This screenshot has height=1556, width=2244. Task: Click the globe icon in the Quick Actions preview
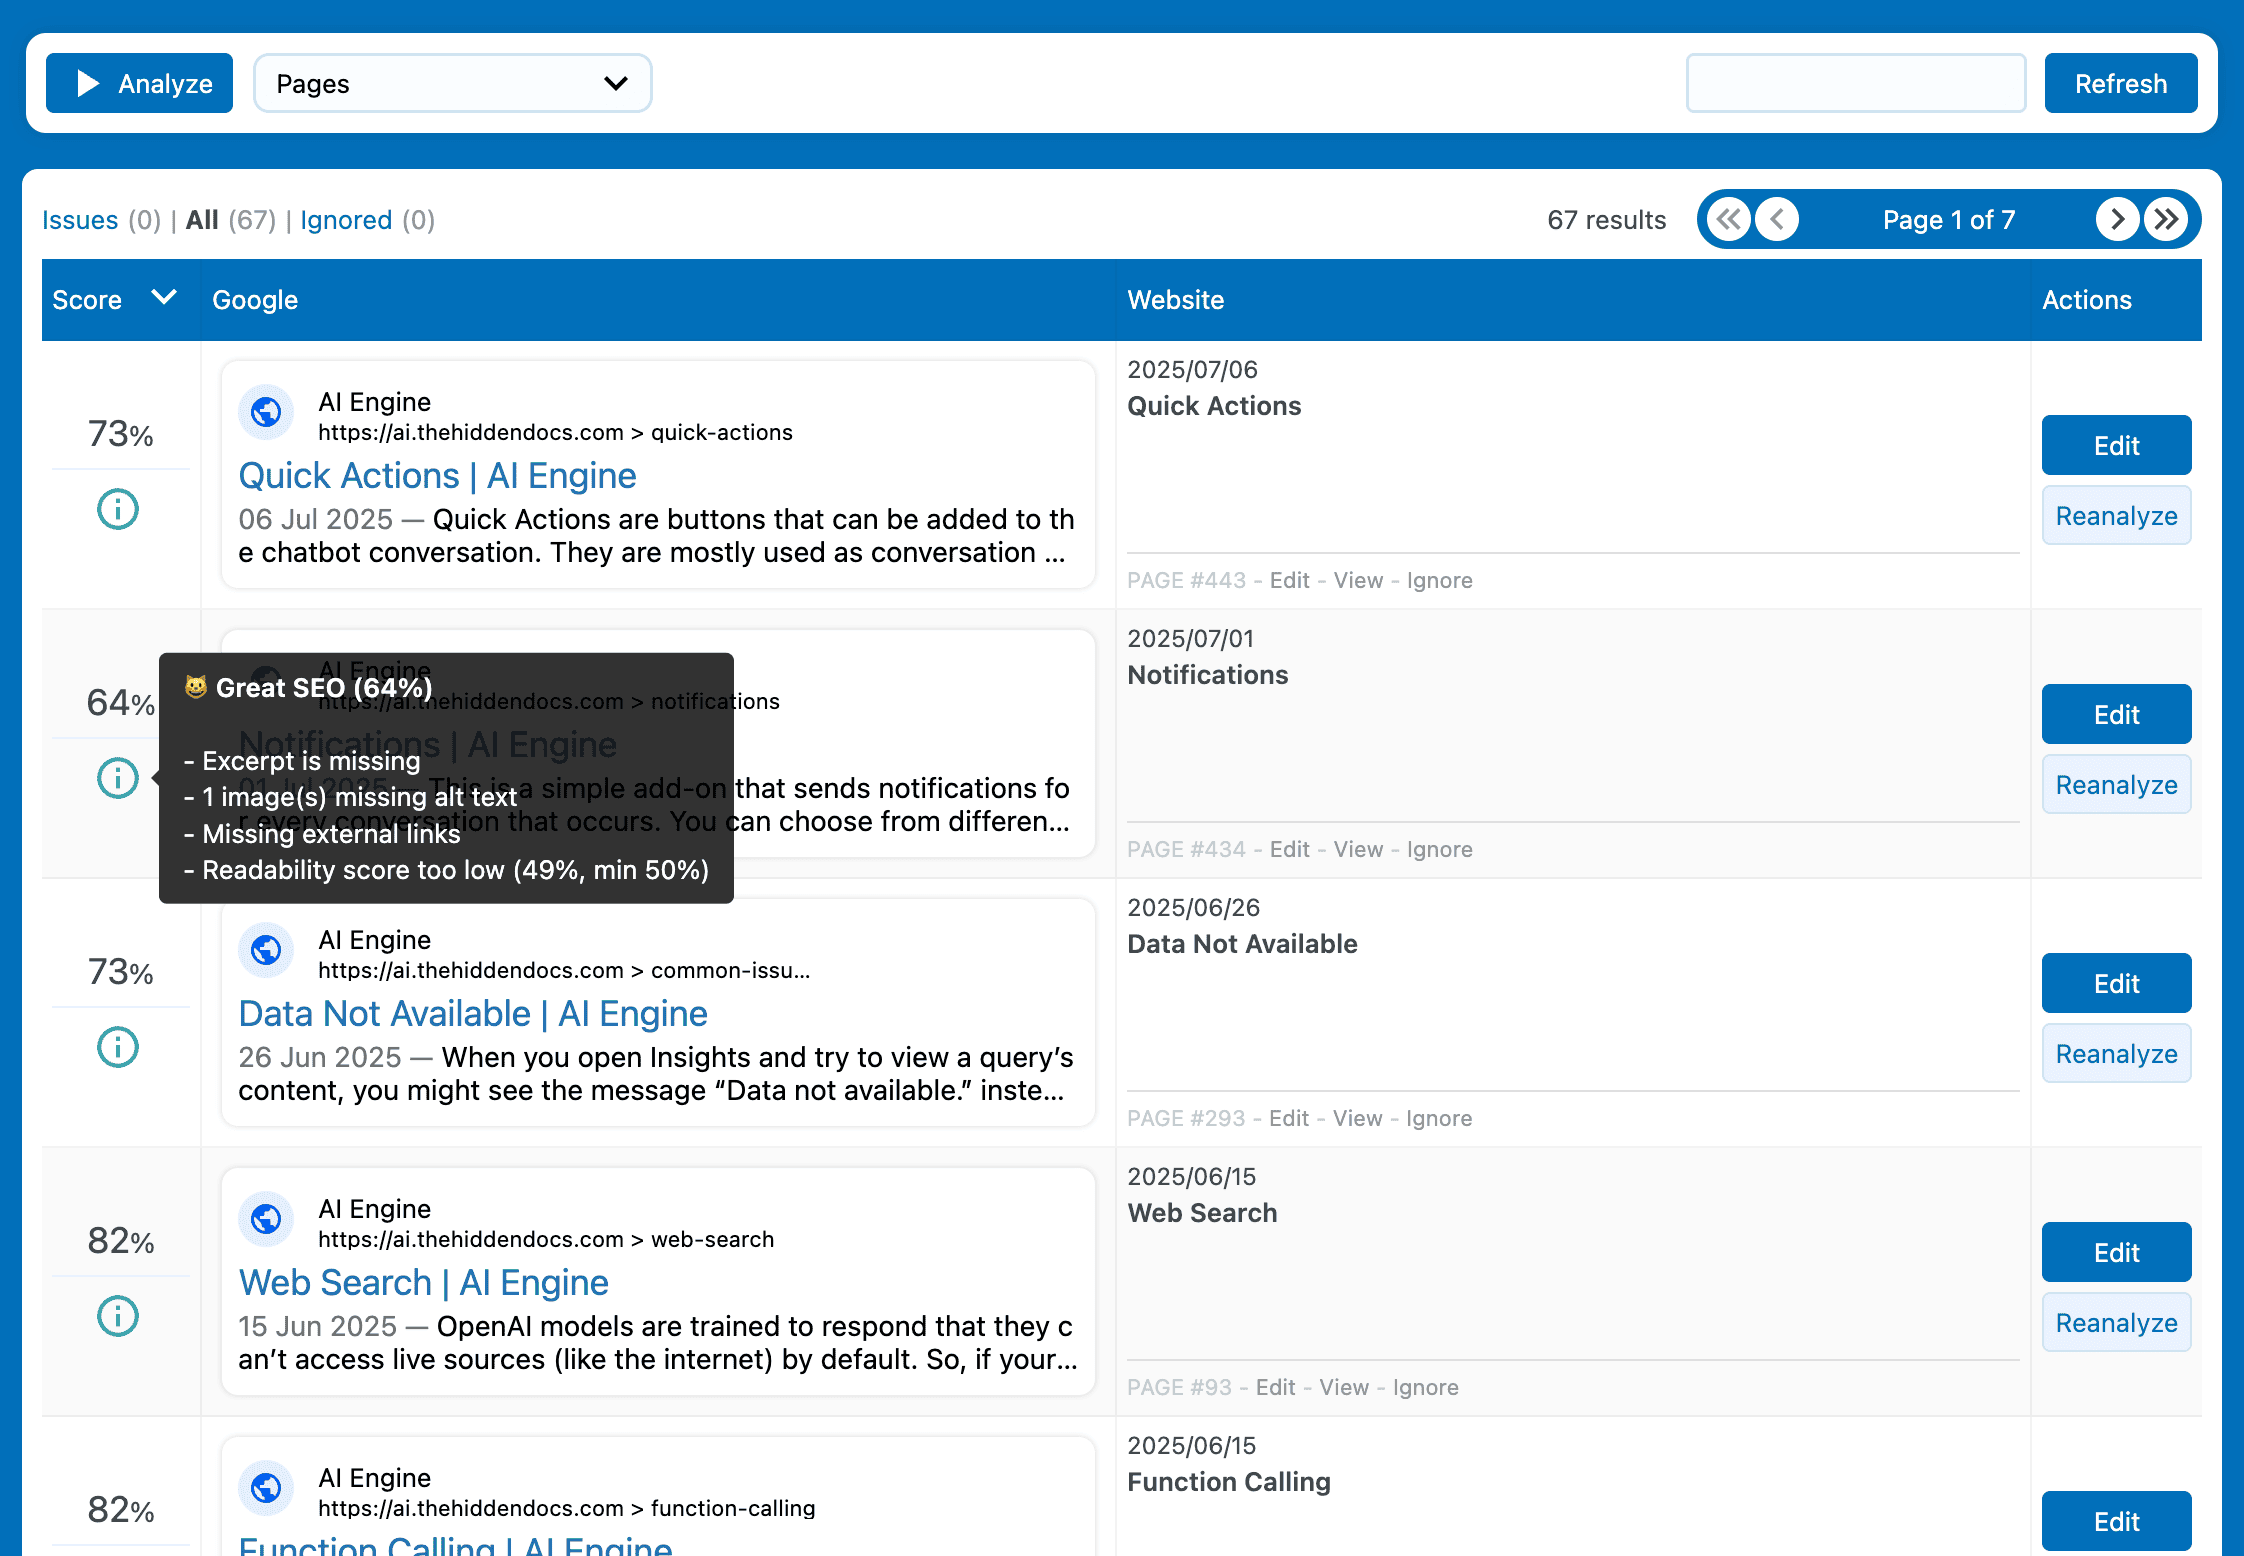point(266,412)
